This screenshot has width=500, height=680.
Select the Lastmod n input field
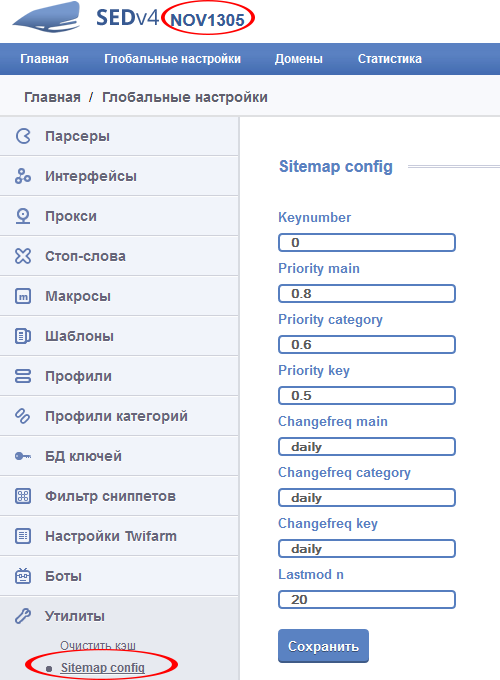tap(367, 600)
